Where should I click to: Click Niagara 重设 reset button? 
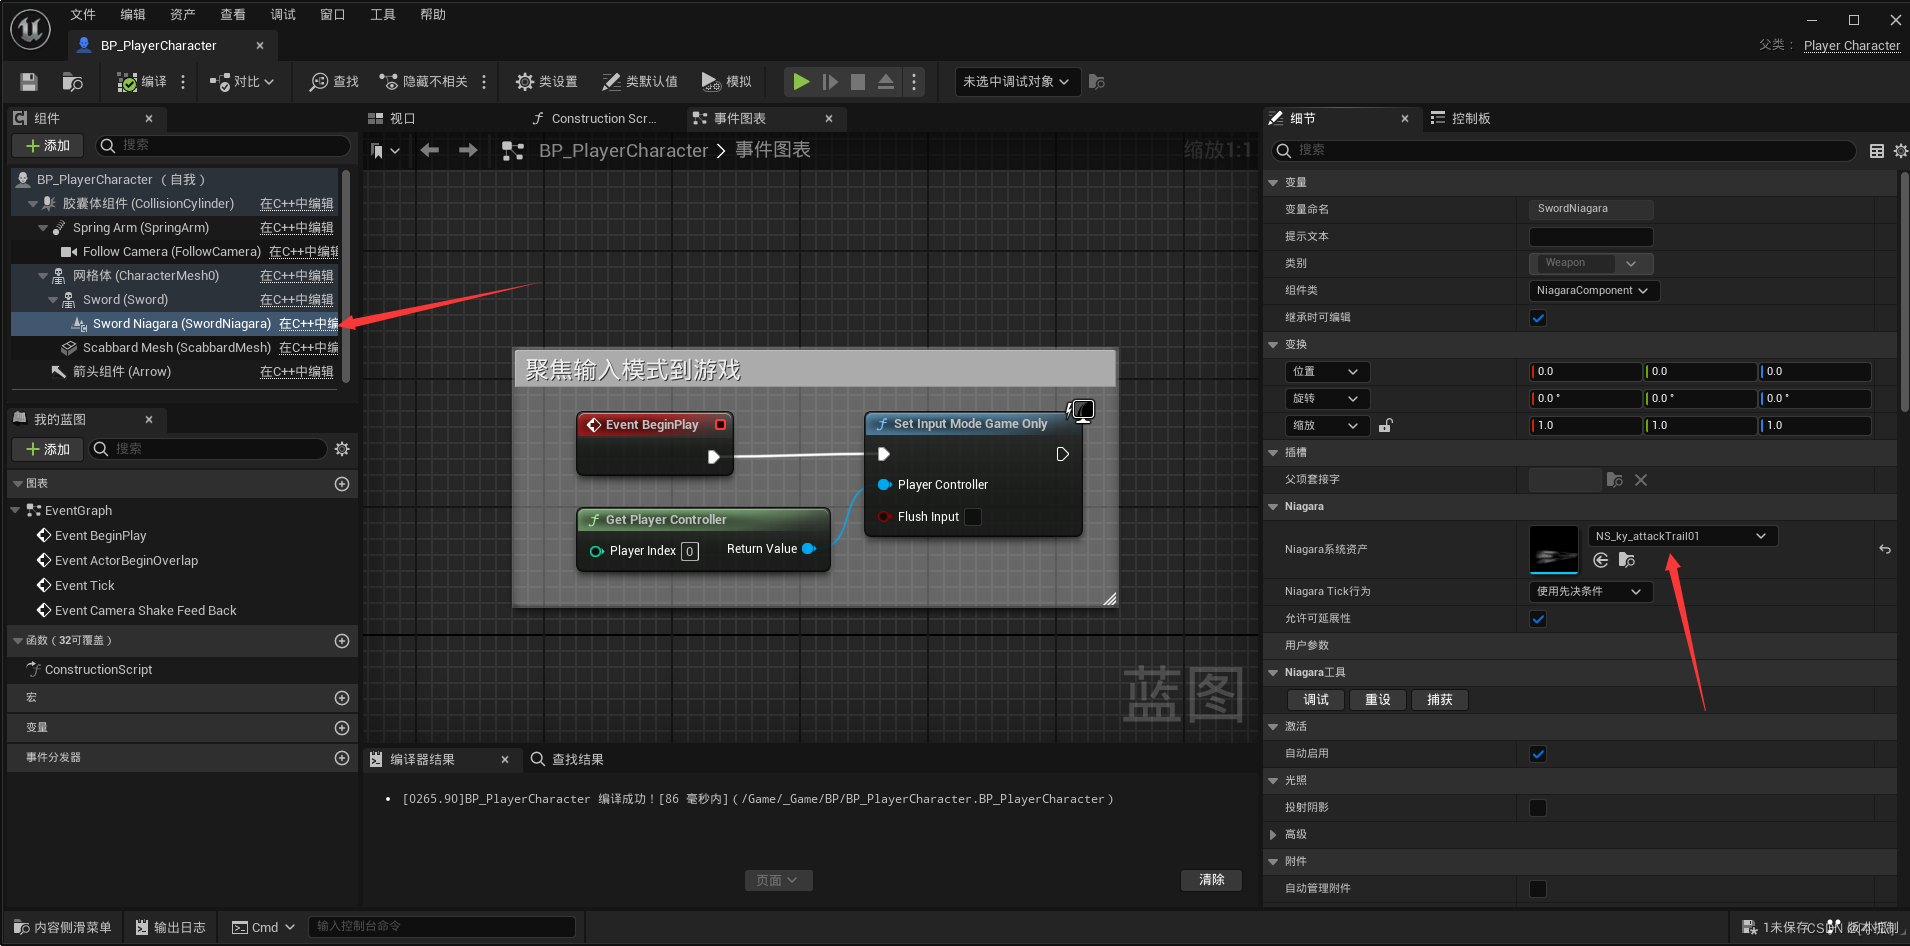1378,700
